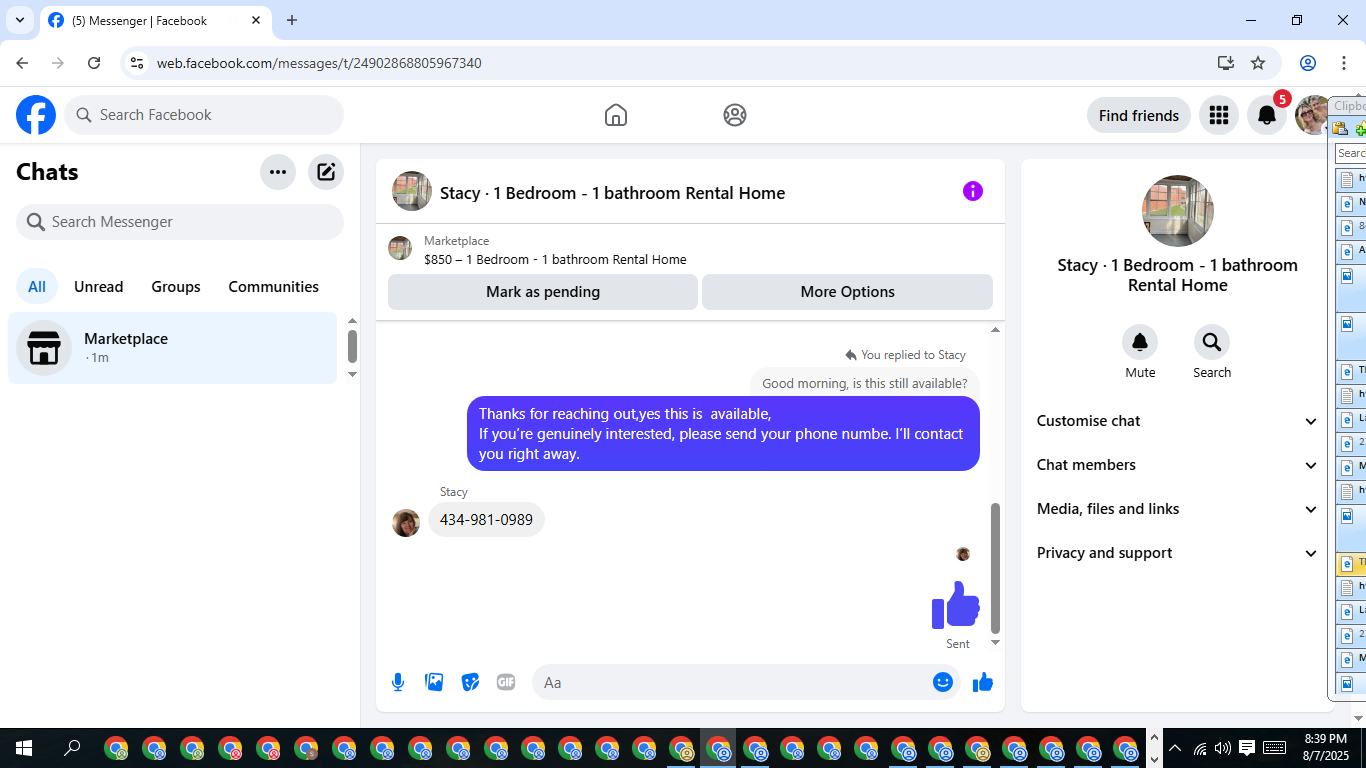Screen dimensions: 1366x768
Task: Click the install app icon in address bar
Action: click(x=1226, y=63)
